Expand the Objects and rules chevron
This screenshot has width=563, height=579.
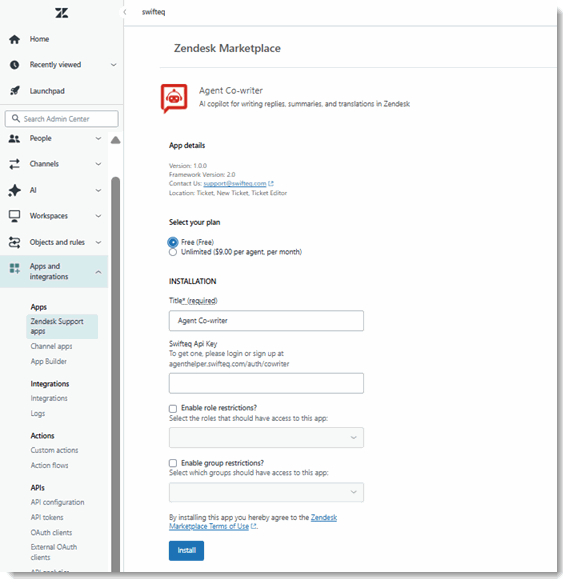[x=98, y=243]
